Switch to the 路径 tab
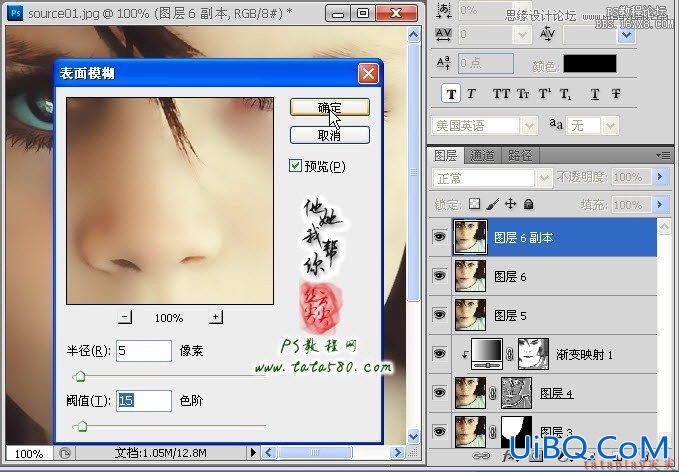 click(520, 155)
